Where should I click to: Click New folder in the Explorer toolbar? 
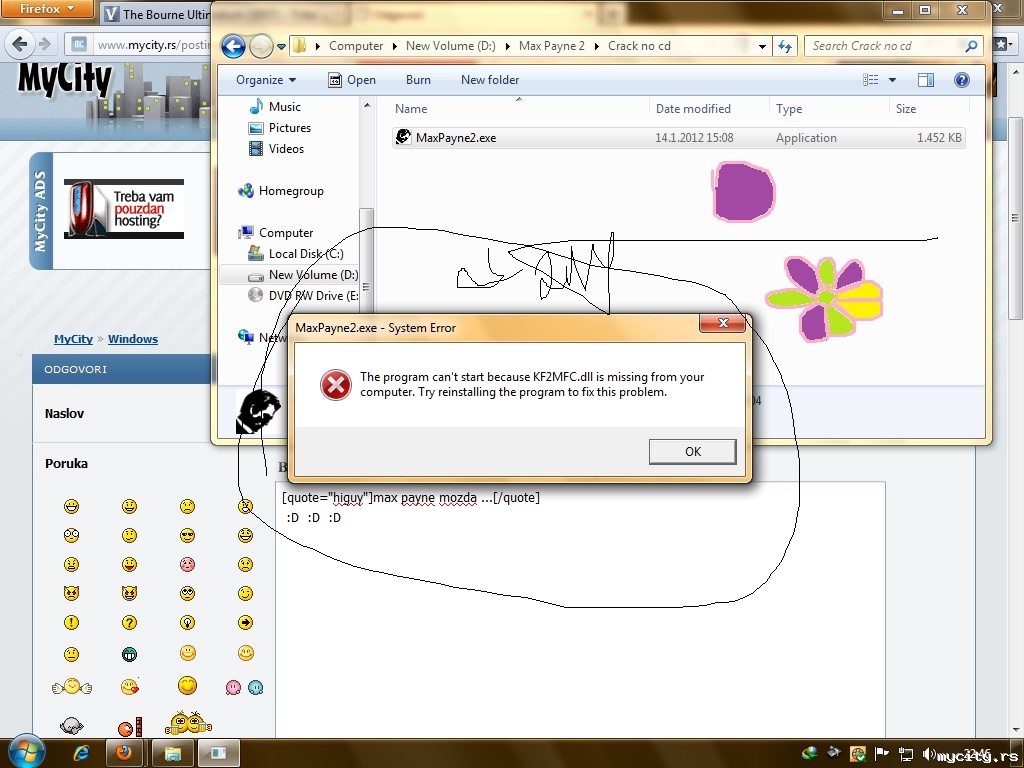(x=490, y=80)
